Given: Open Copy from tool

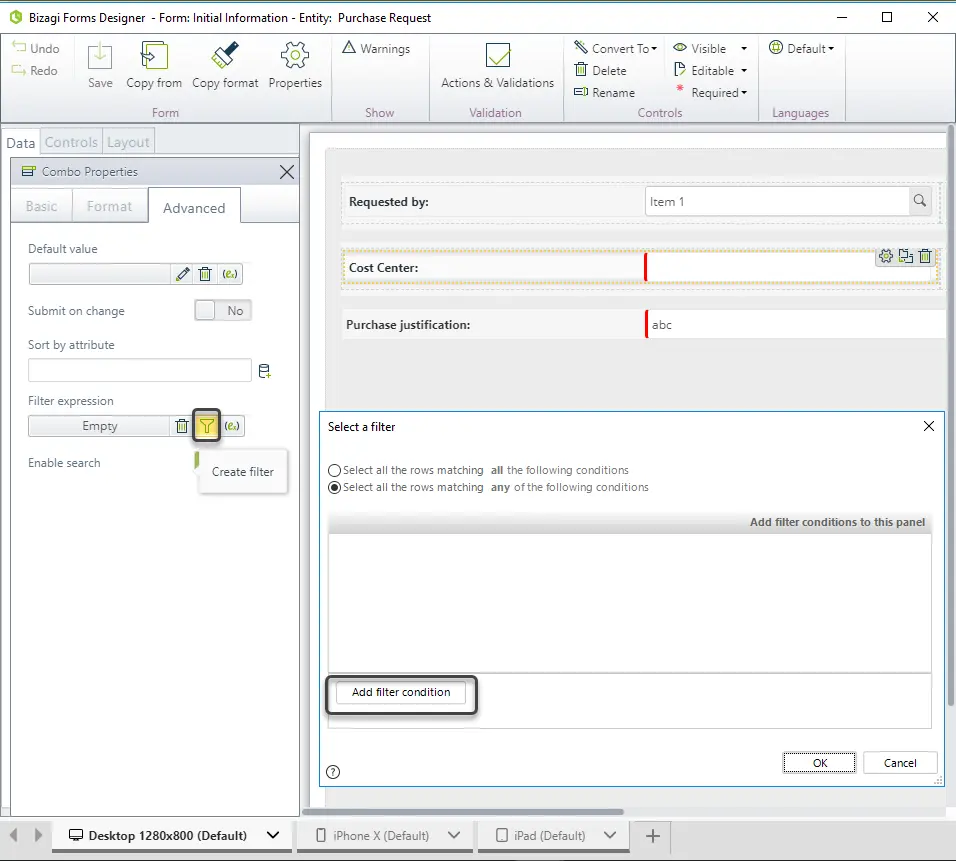Looking at the screenshot, I should click(x=154, y=65).
